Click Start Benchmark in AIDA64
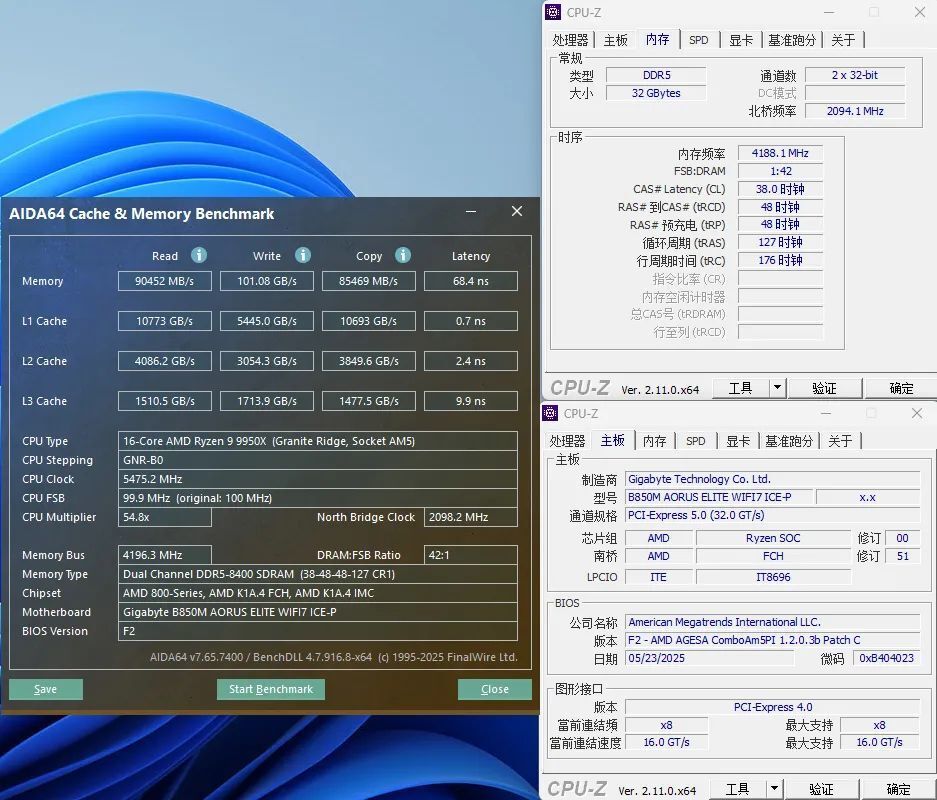The width and height of the screenshot is (937, 800). (271, 689)
